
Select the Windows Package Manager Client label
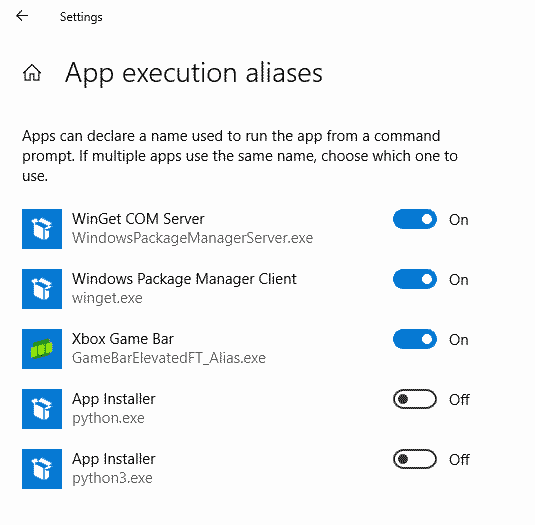coord(184,279)
